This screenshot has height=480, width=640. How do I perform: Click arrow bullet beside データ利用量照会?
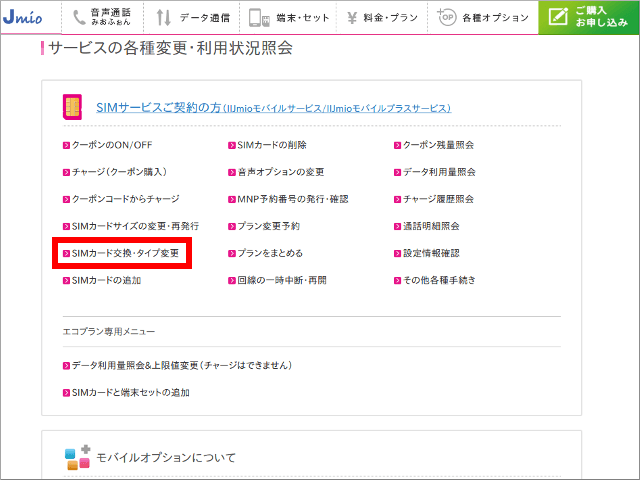tap(398, 172)
